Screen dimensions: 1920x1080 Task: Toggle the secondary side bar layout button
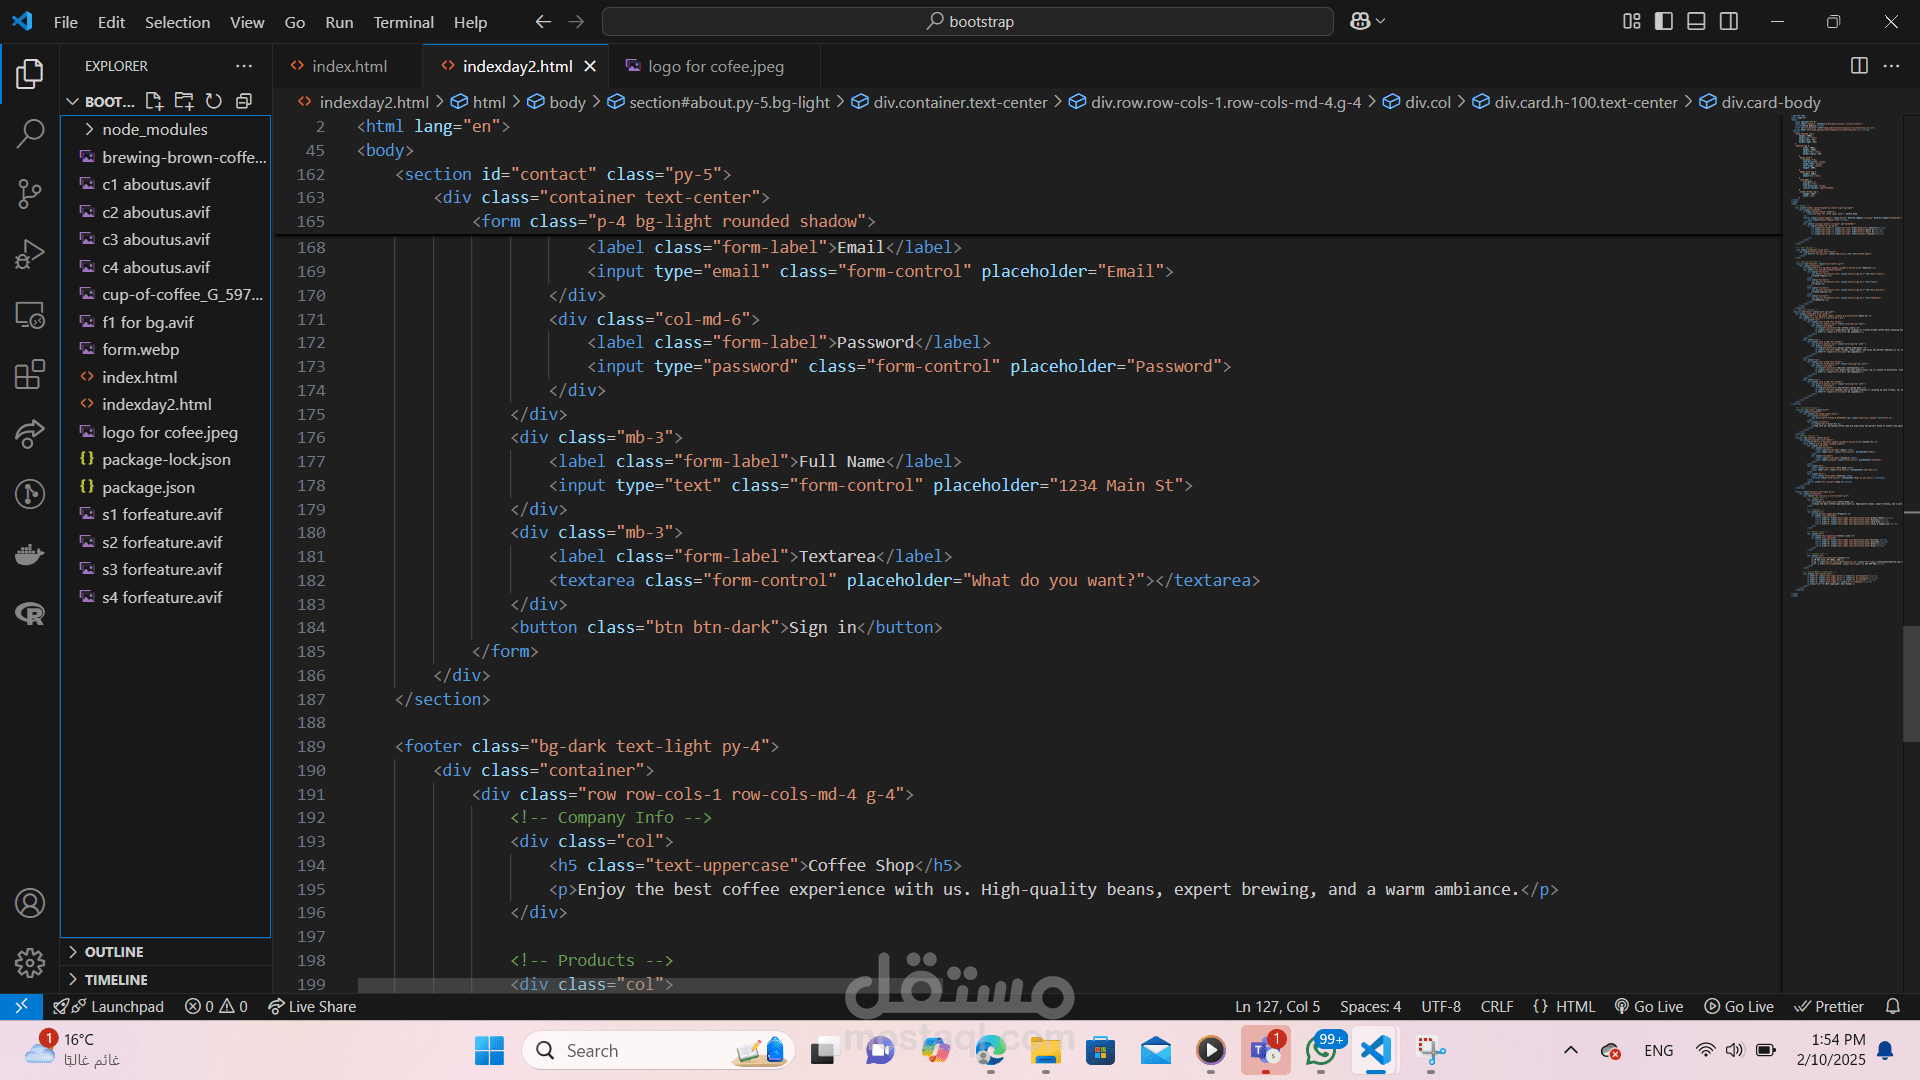(1729, 21)
